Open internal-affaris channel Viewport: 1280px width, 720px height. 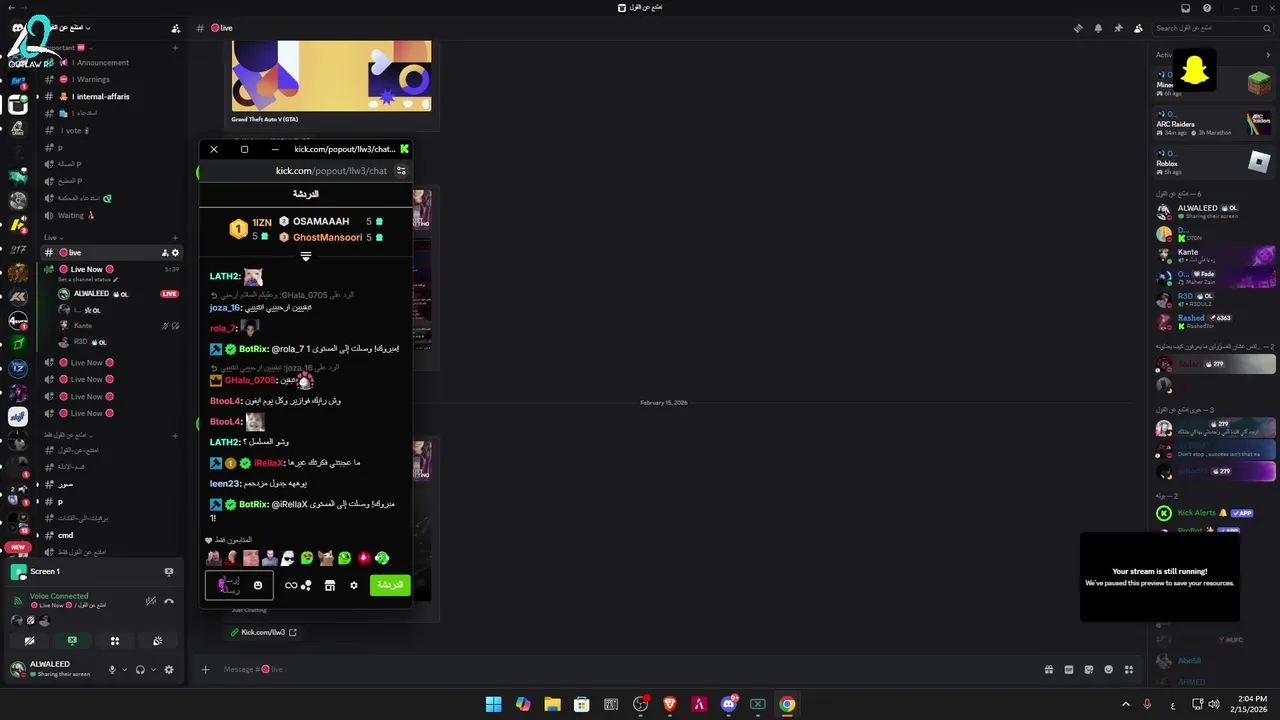coord(101,97)
